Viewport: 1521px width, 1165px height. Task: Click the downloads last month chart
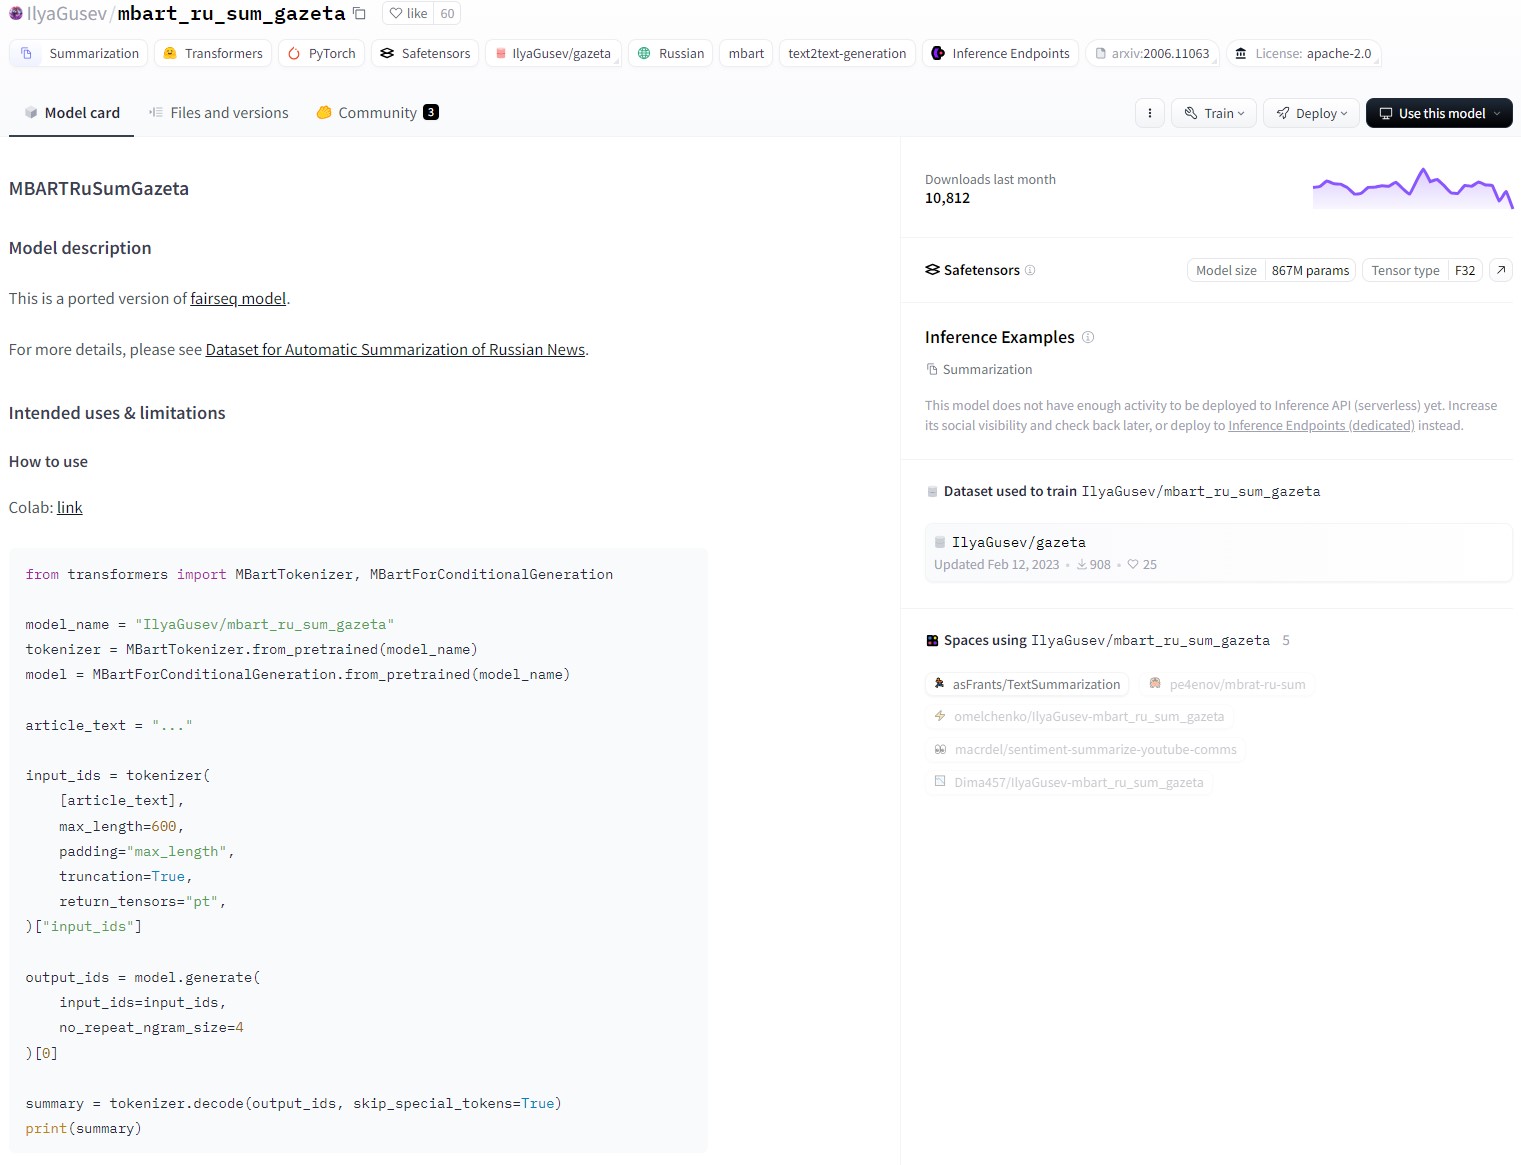click(1412, 188)
